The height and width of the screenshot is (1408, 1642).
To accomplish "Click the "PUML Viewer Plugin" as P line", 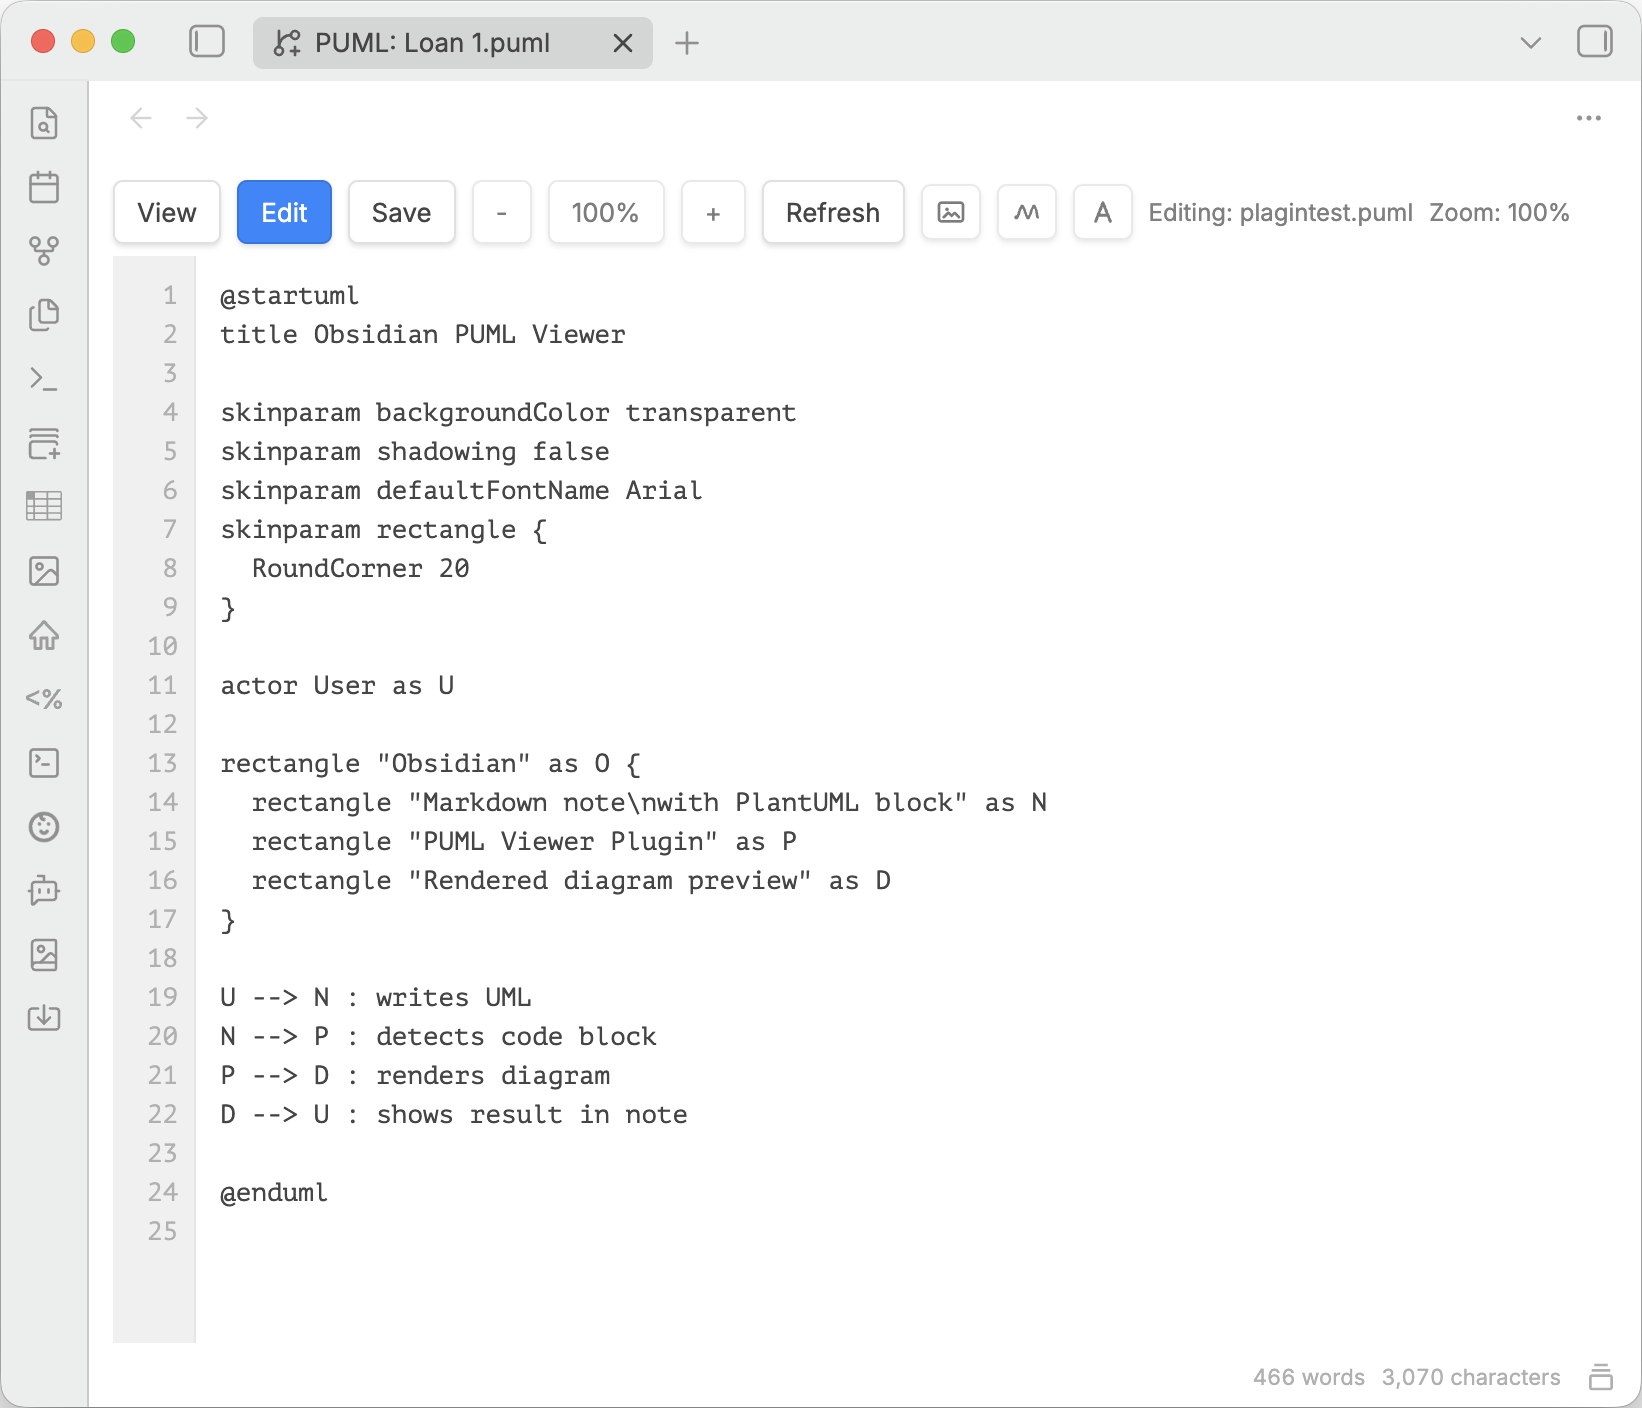I will tap(524, 842).
